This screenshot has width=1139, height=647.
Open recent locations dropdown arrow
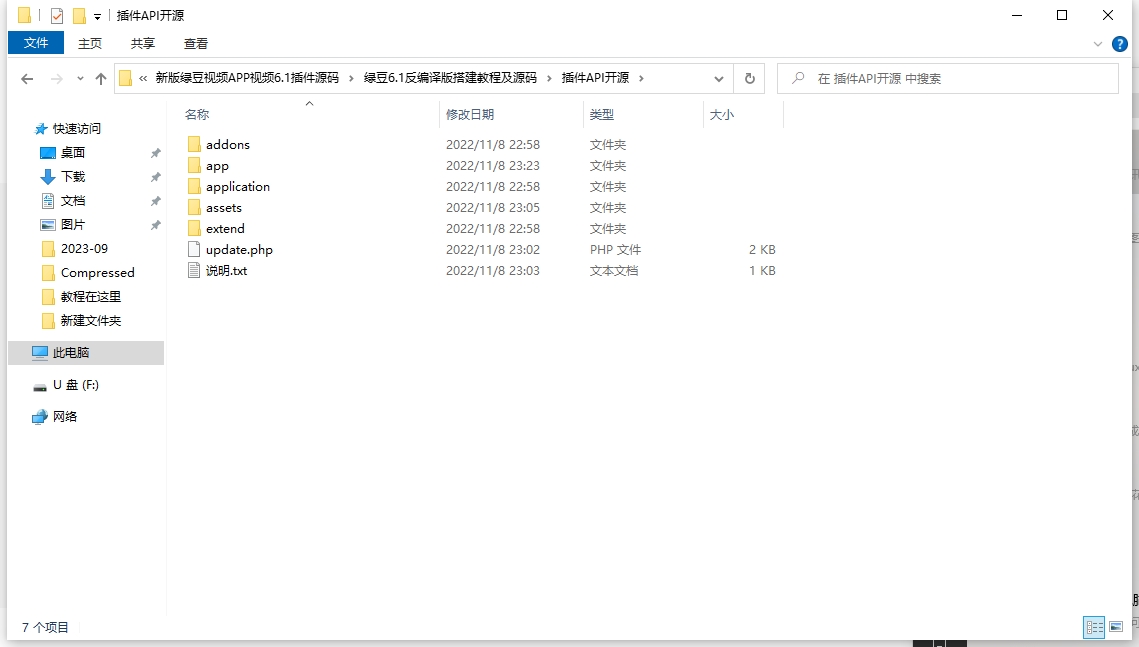click(79, 79)
